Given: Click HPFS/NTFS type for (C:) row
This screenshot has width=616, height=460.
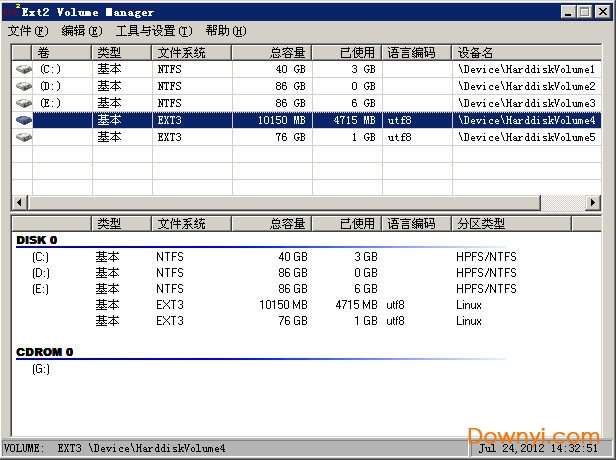Looking at the screenshot, I should pyautogui.click(x=486, y=257).
